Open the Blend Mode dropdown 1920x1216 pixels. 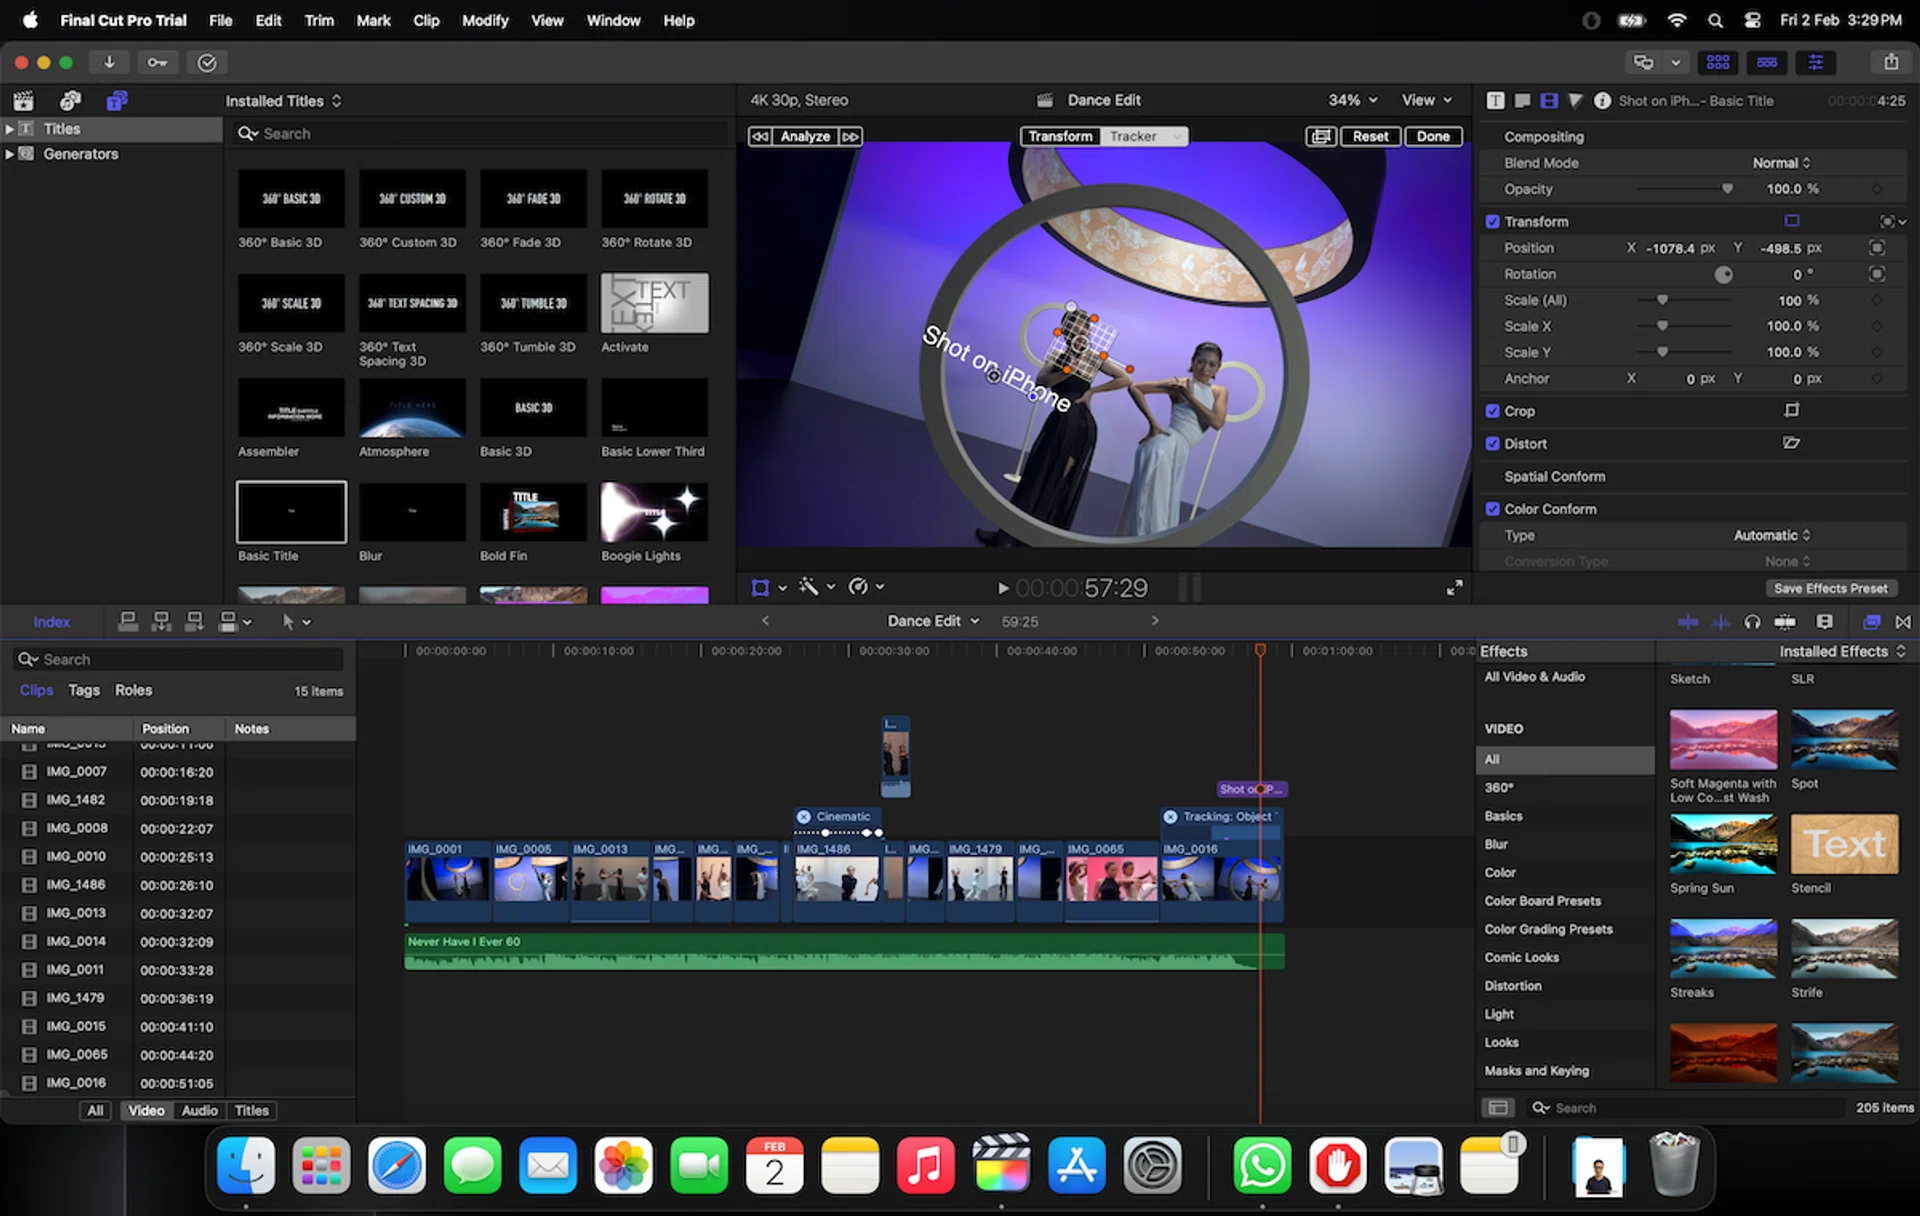[x=1781, y=162]
